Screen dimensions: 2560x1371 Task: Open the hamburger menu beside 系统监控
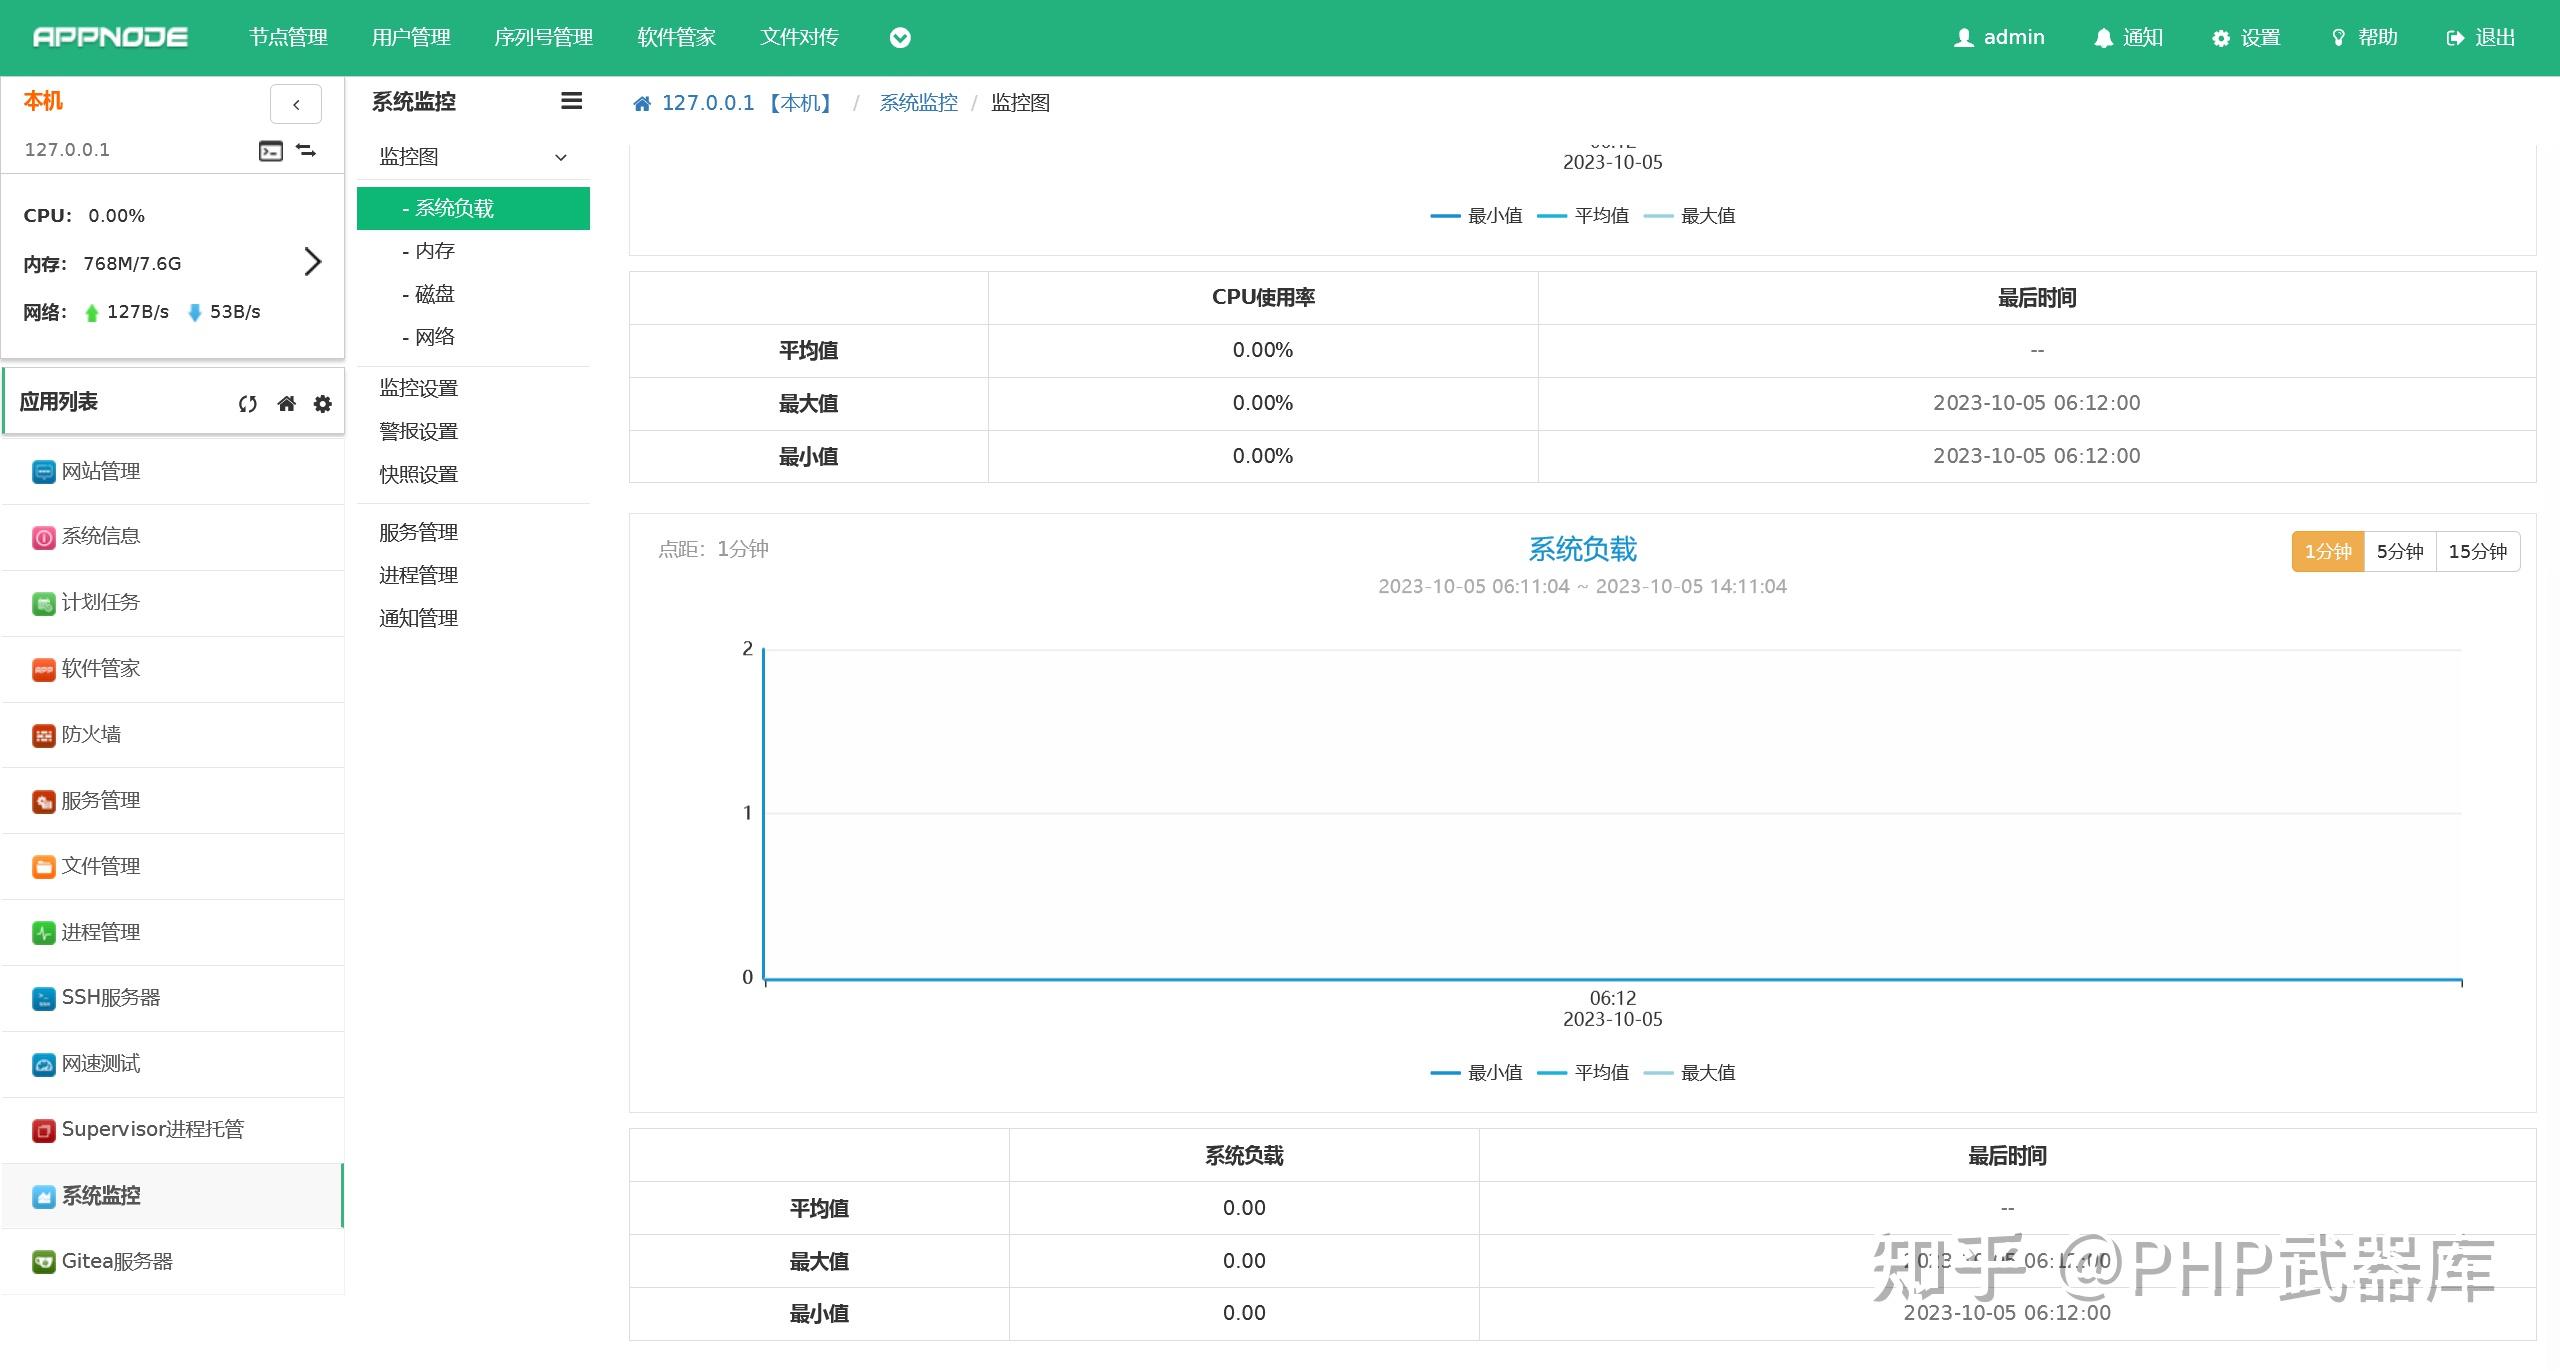pos(571,101)
